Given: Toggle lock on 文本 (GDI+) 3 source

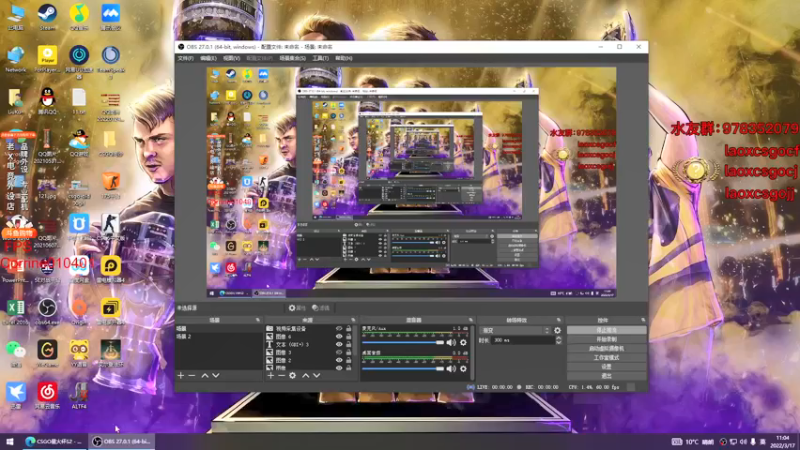Looking at the screenshot, I should (348, 344).
